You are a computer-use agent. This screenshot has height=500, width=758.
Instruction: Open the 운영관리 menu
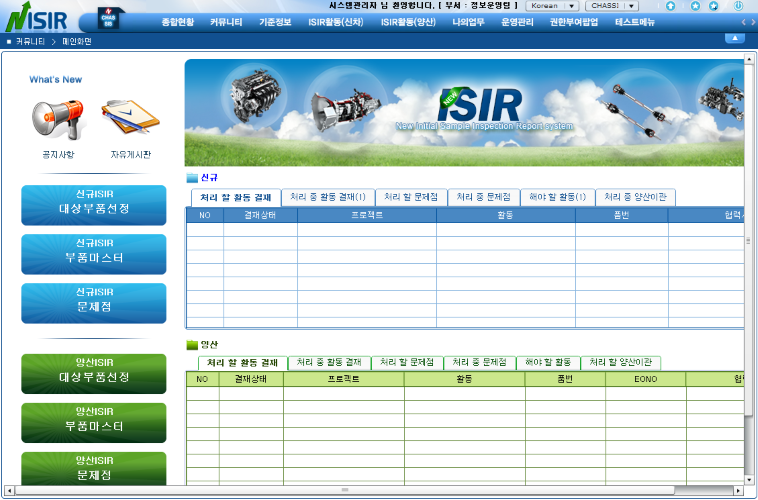(x=517, y=22)
